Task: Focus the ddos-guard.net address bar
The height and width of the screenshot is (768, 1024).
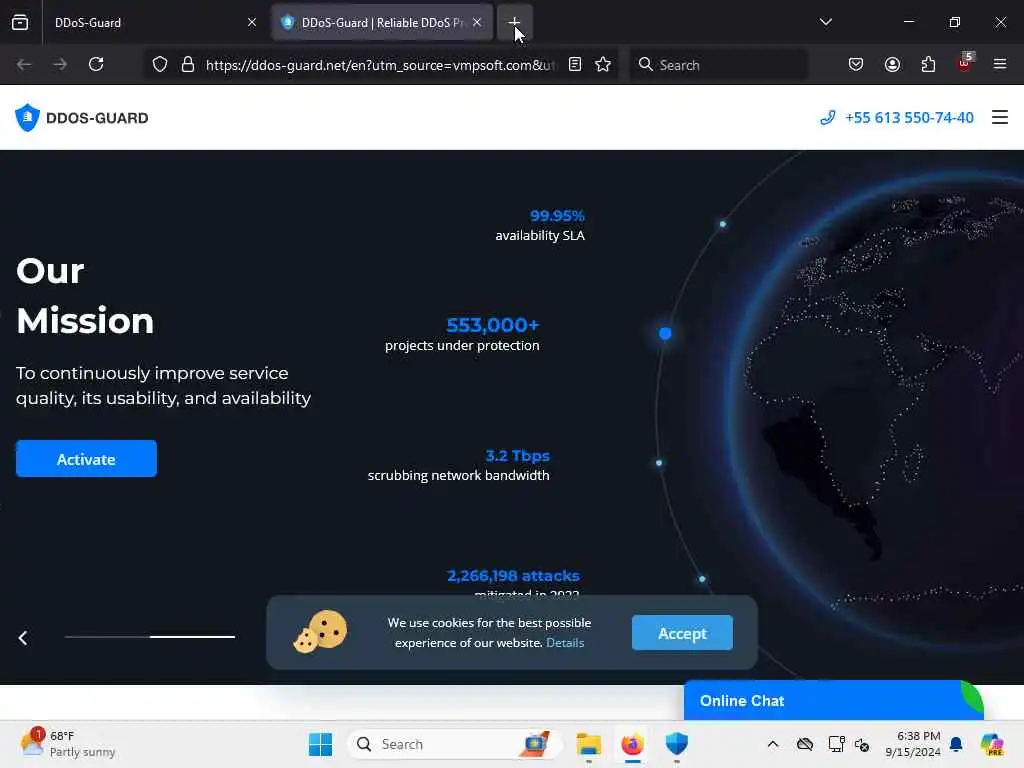Action: [381, 65]
